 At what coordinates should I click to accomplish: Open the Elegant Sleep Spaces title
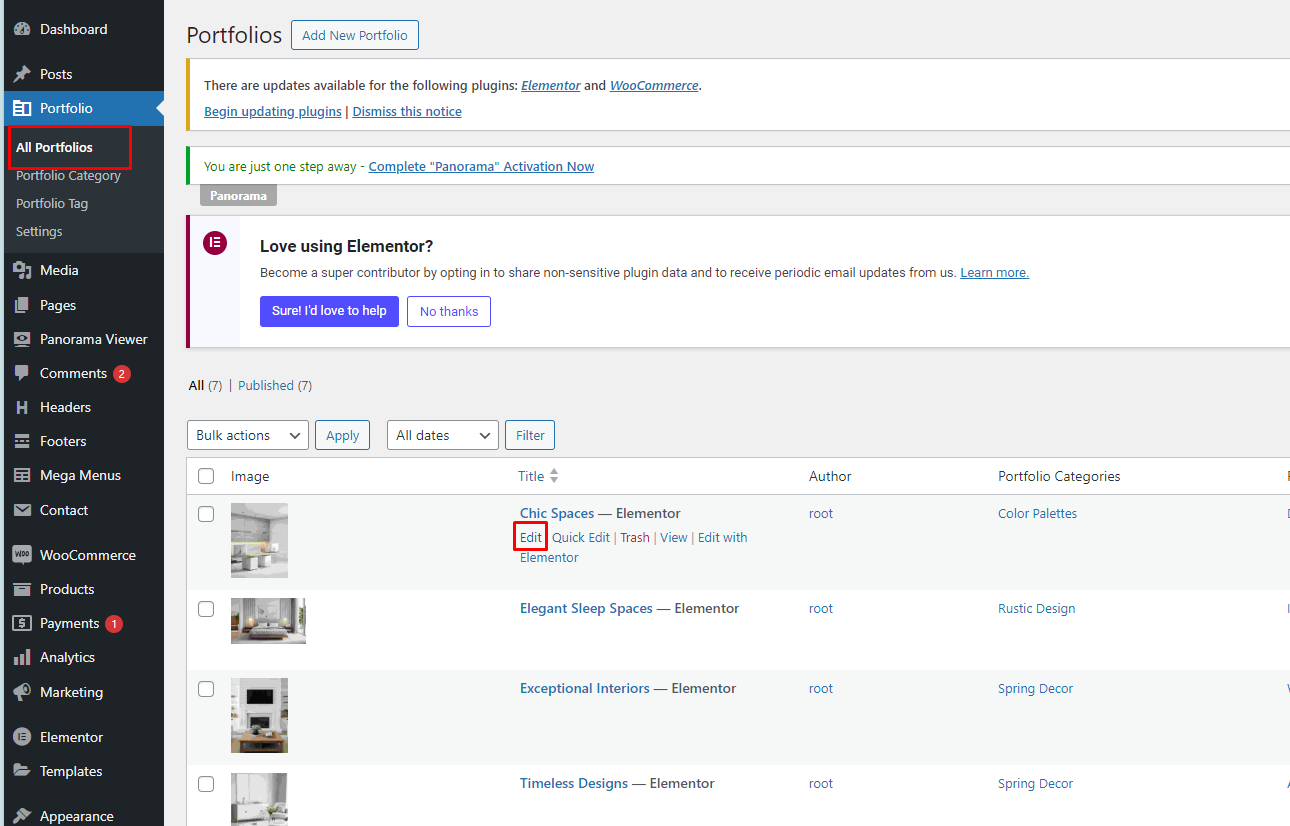[586, 608]
